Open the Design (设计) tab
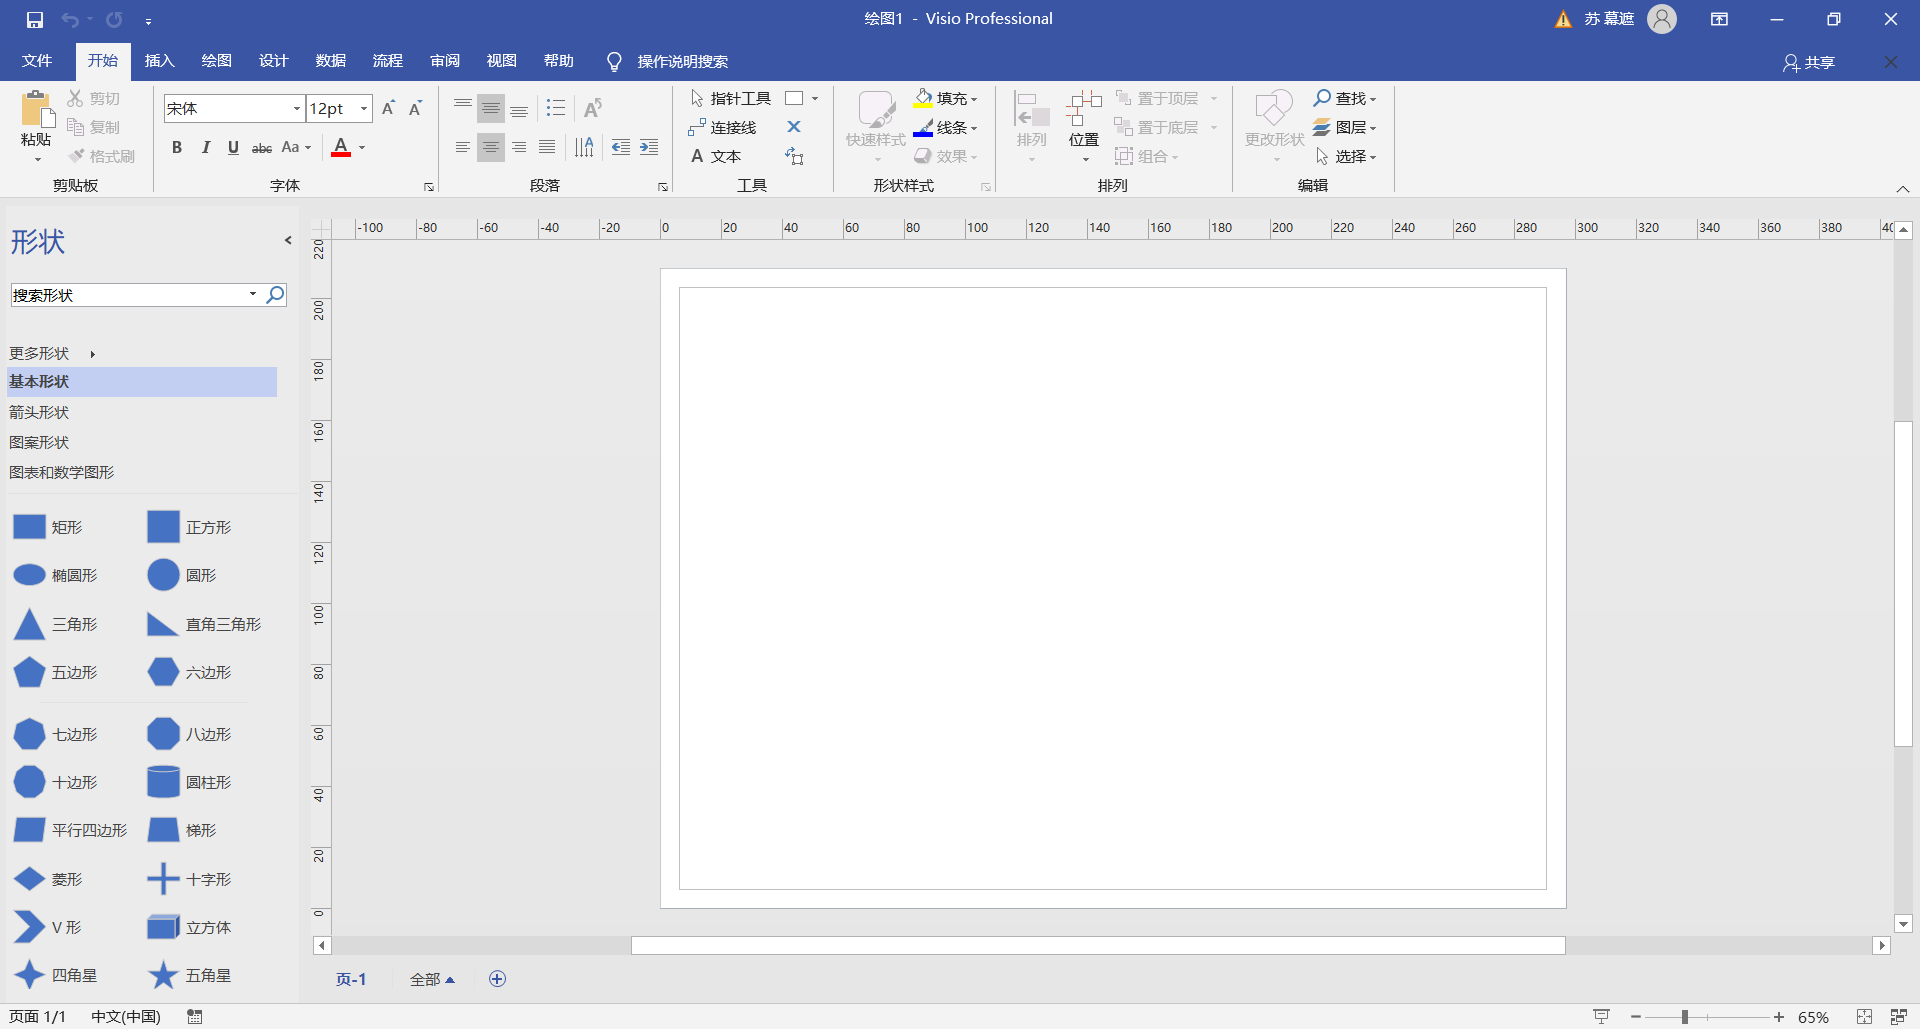The height and width of the screenshot is (1029, 1920). coord(273,61)
